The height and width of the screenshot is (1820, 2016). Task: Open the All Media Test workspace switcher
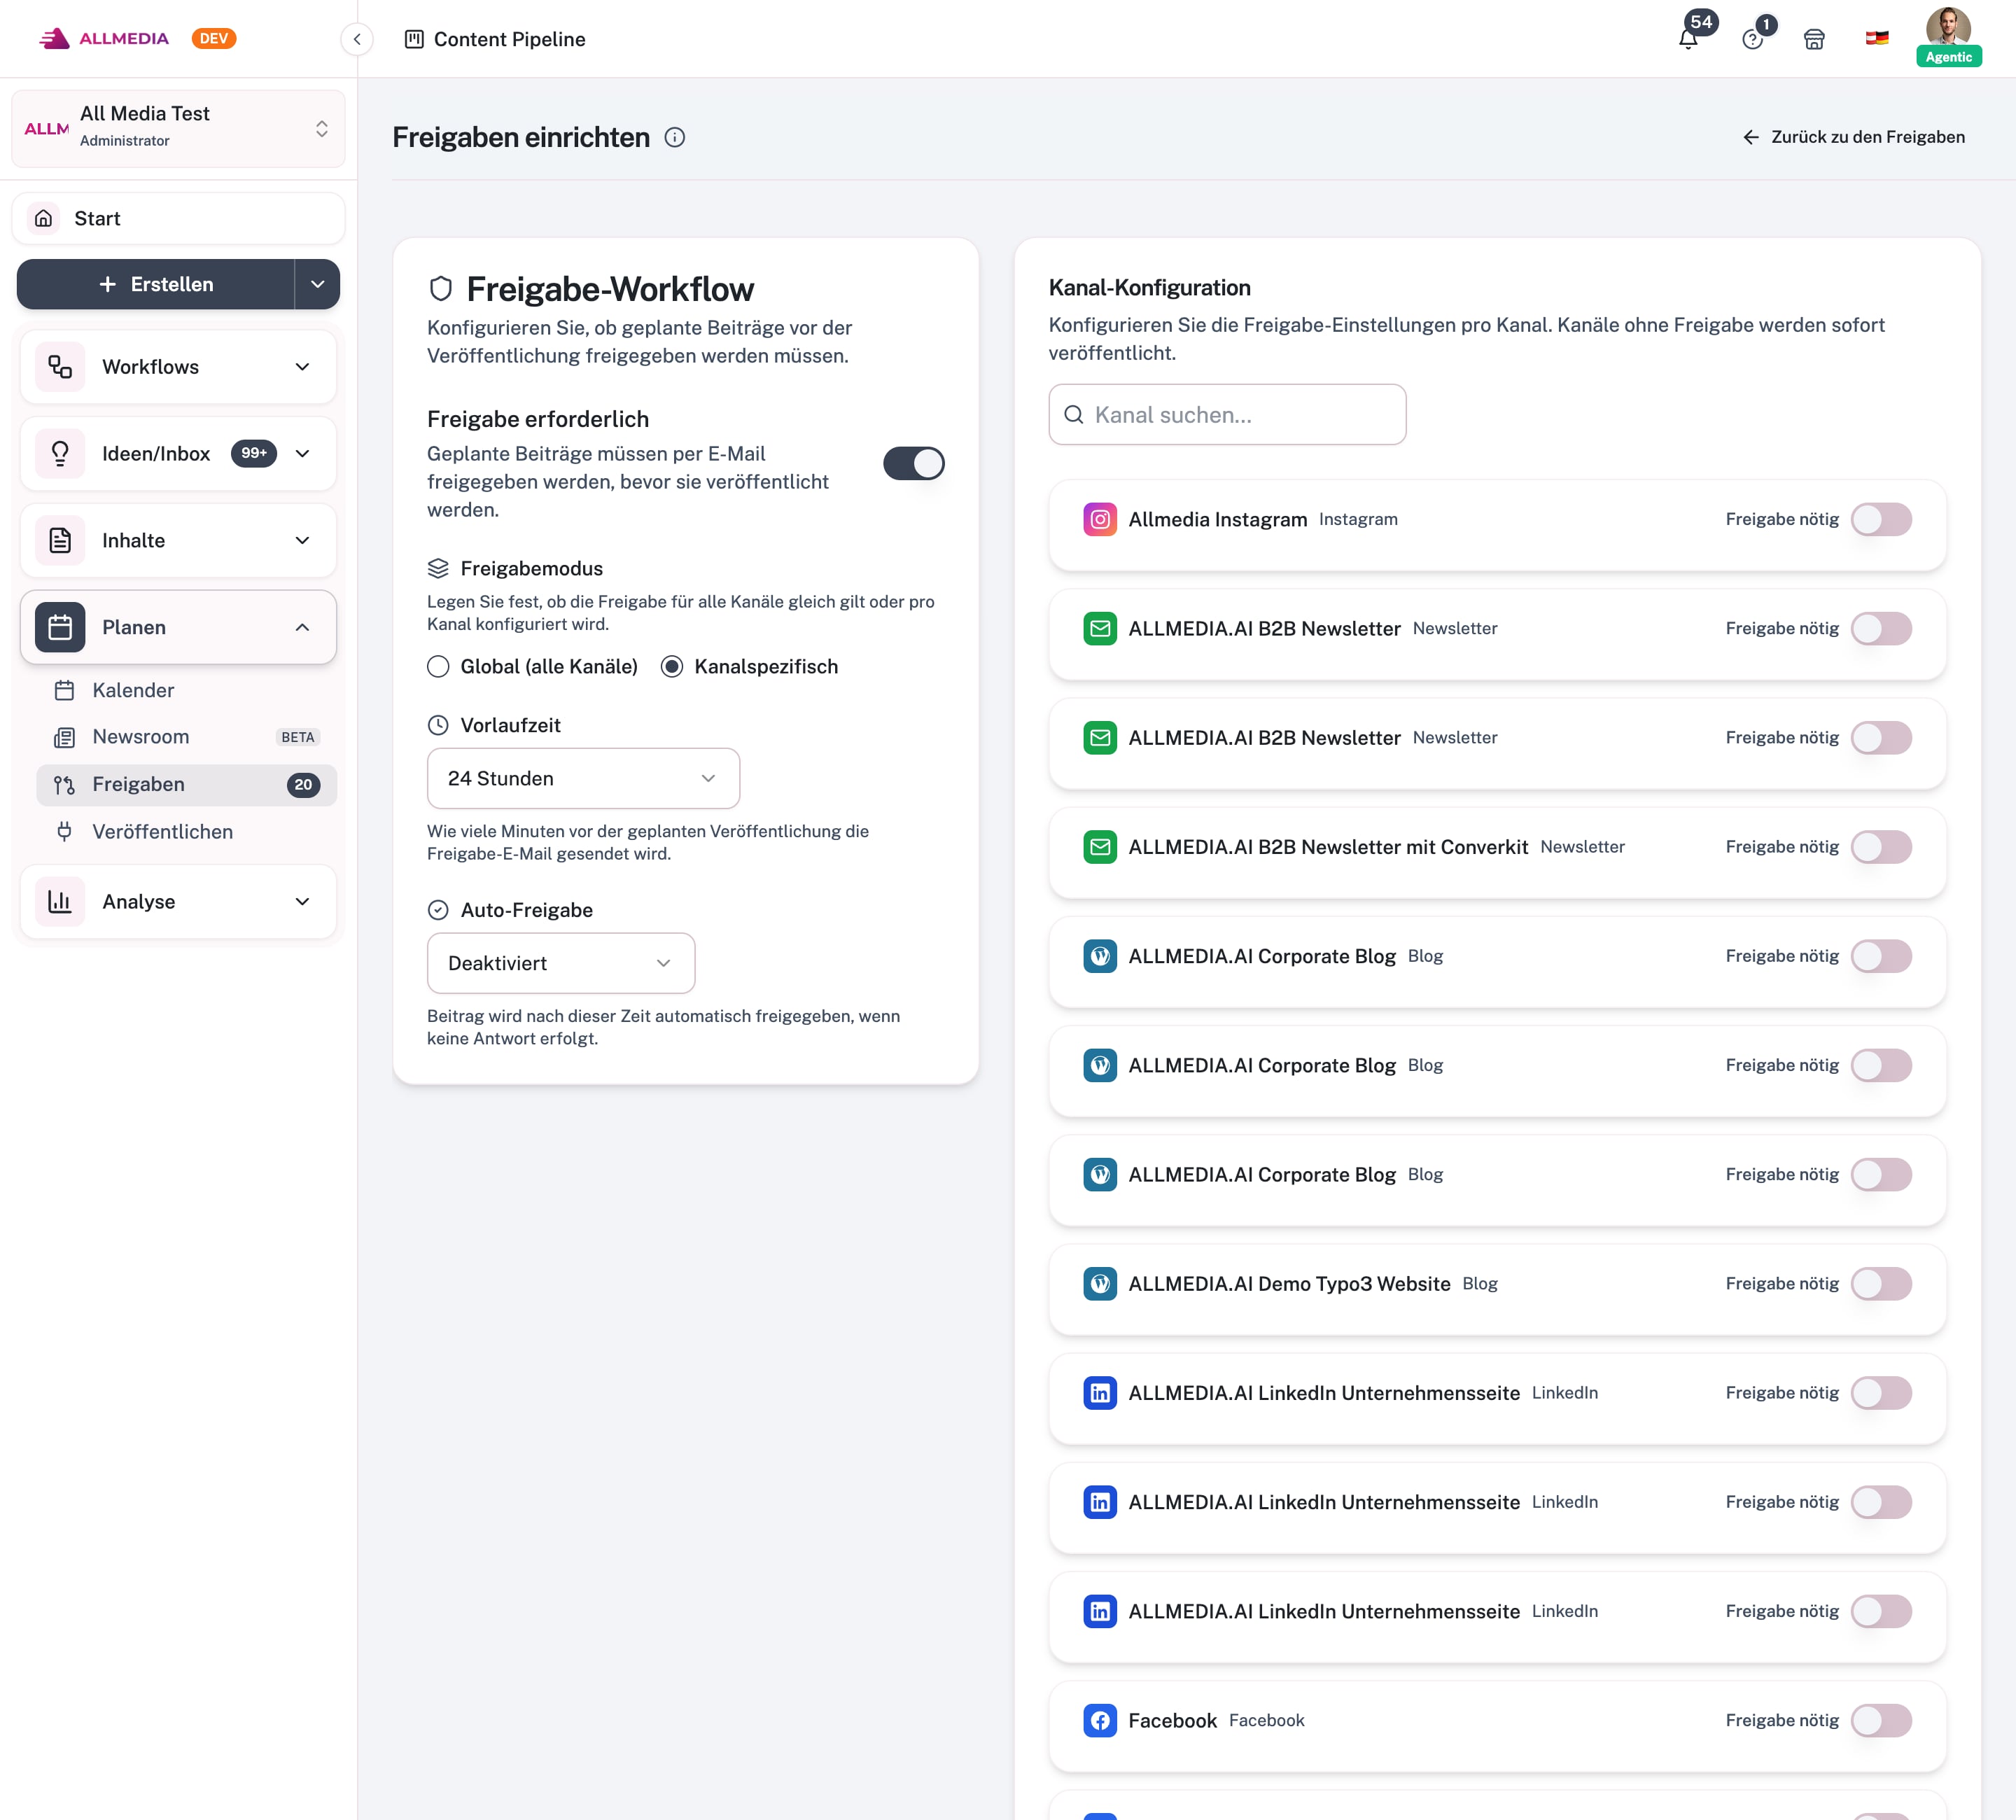178,128
